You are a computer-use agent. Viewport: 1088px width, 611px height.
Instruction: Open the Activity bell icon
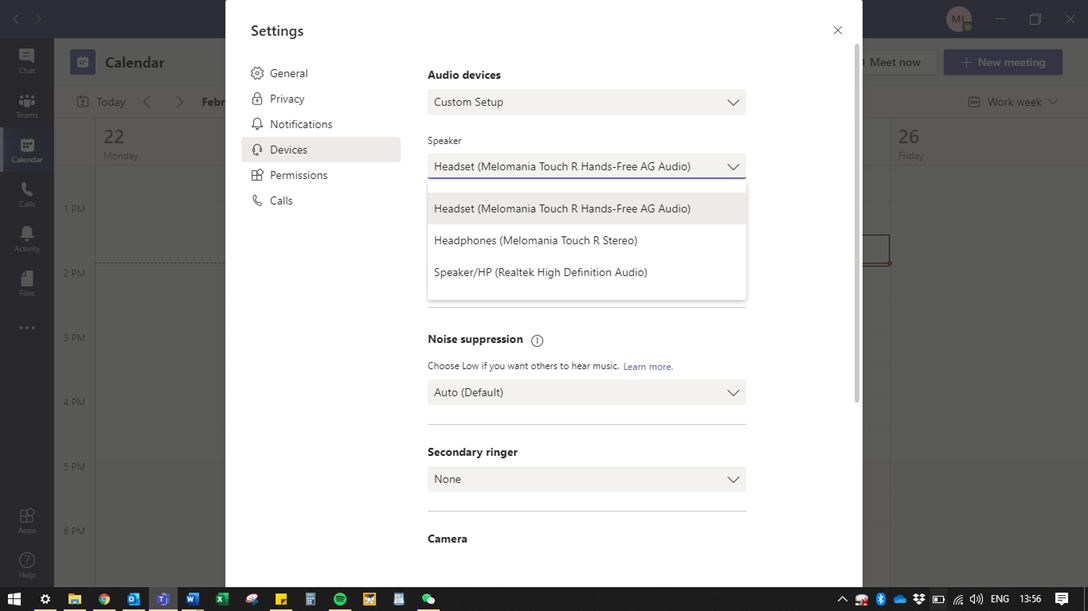[x=27, y=238]
